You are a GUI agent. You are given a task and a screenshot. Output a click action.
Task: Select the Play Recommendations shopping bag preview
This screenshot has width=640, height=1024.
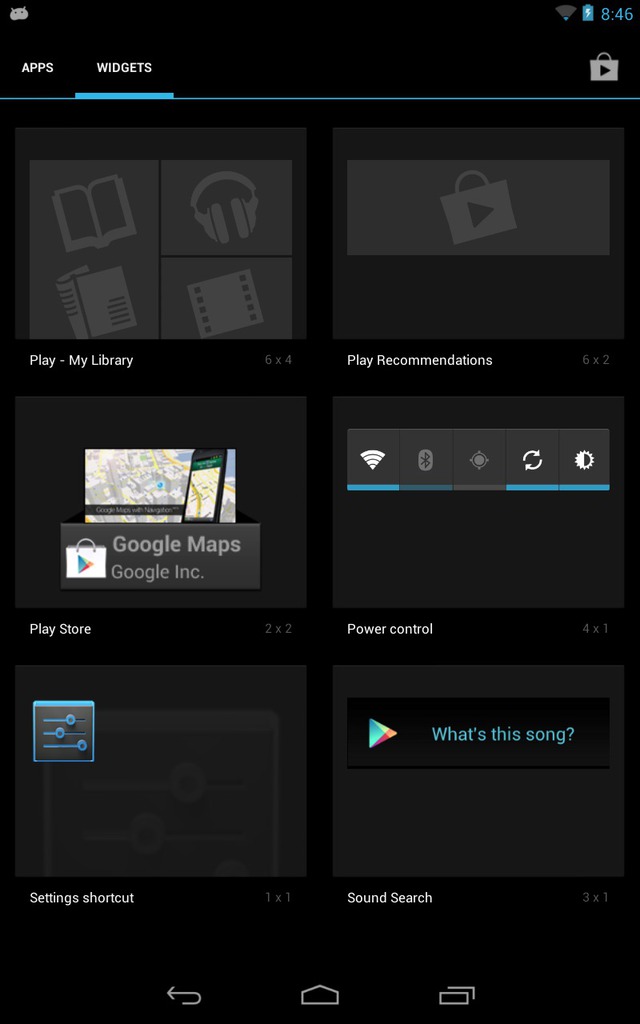pyautogui.click(x=478, y=208)
